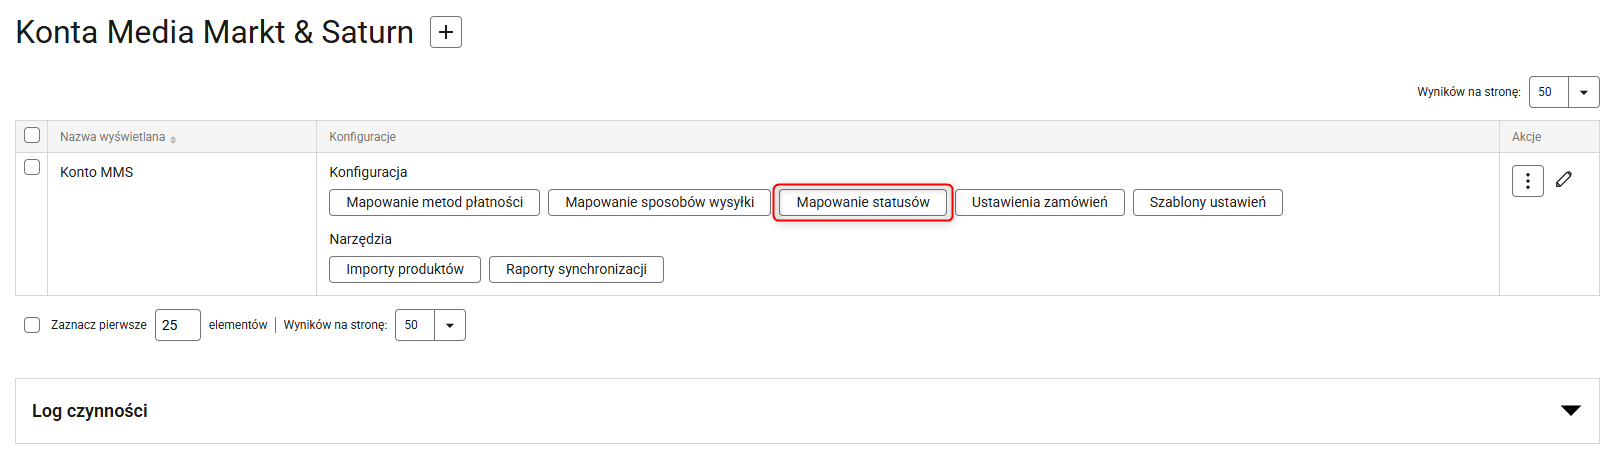Click the Akcje column header

[1526, 137]
